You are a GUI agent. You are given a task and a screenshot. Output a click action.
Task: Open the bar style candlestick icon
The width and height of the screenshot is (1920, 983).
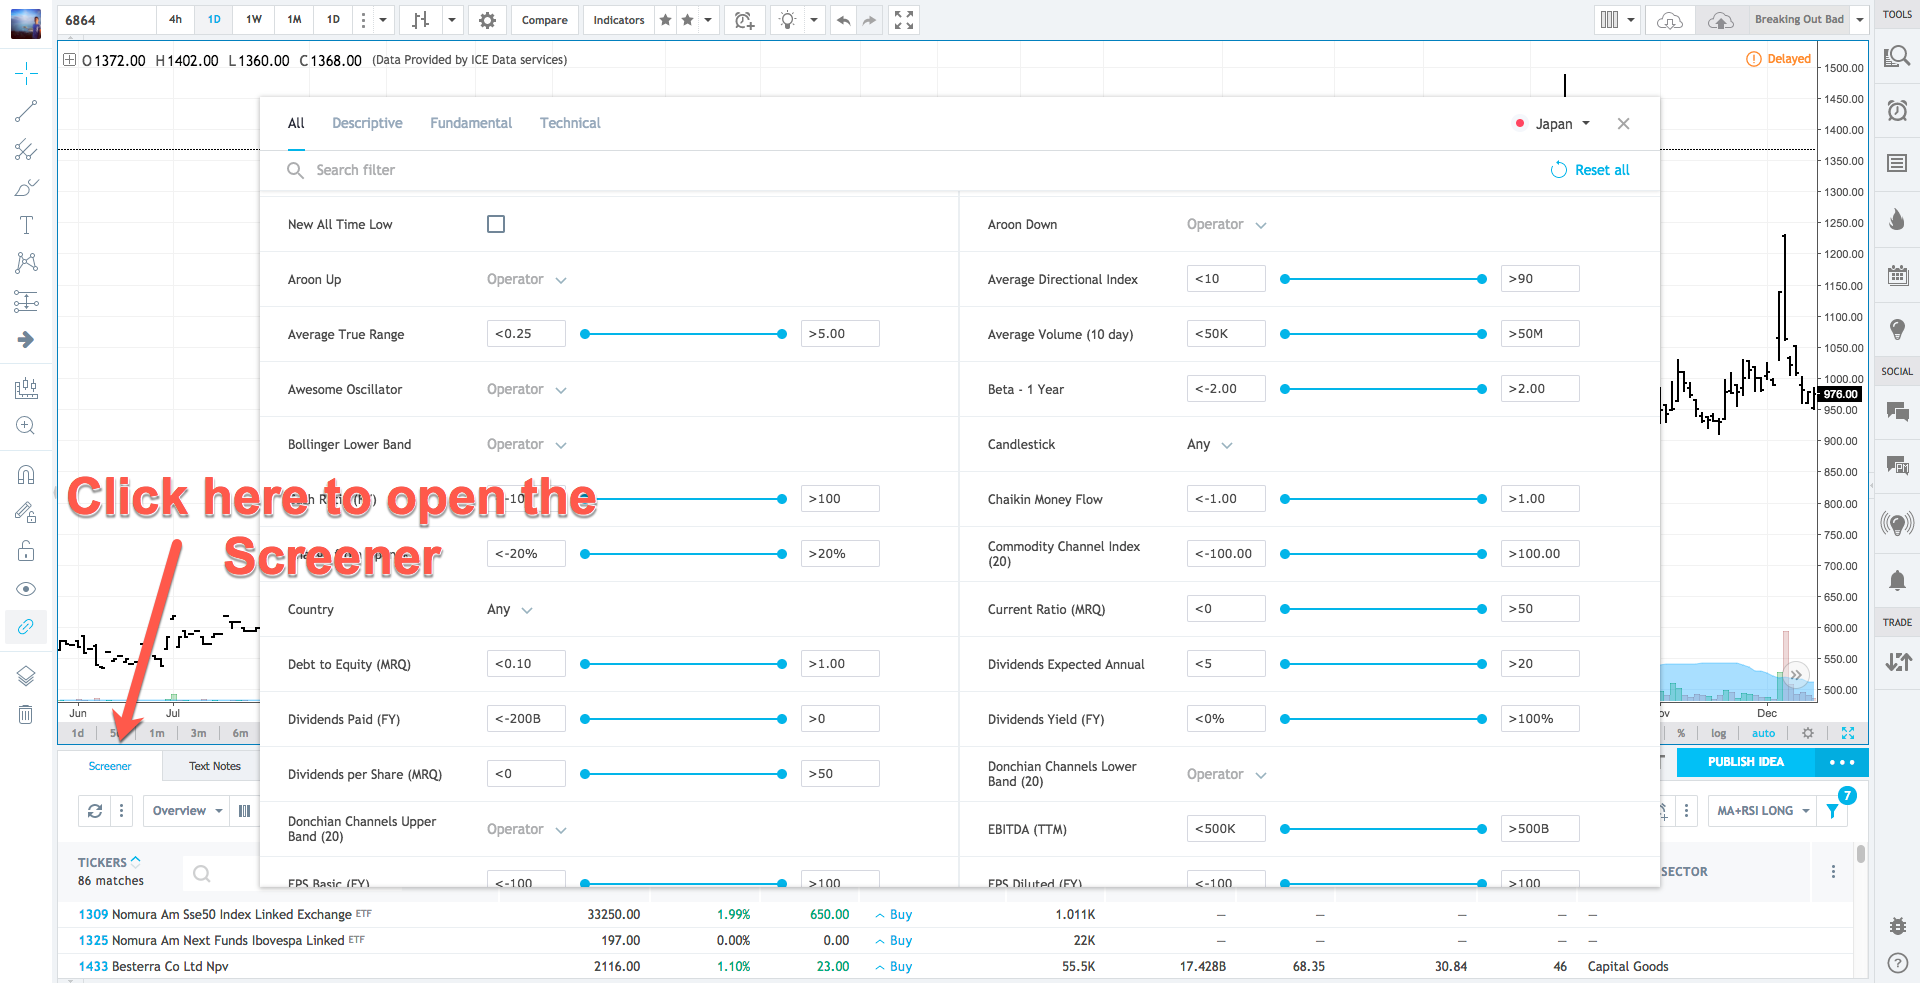pos(421,20)
